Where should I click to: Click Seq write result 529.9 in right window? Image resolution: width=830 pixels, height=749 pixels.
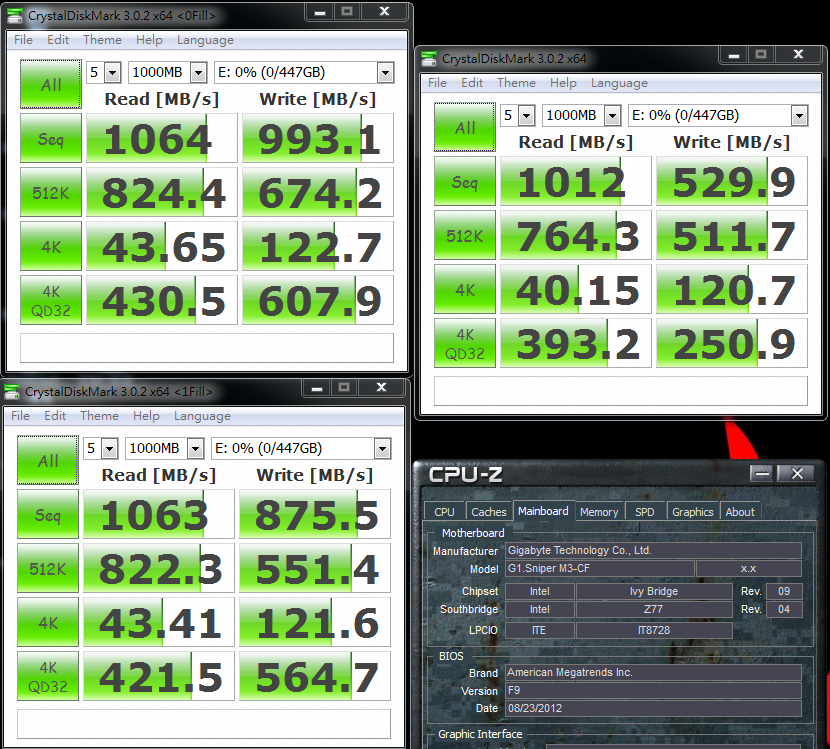732,181
